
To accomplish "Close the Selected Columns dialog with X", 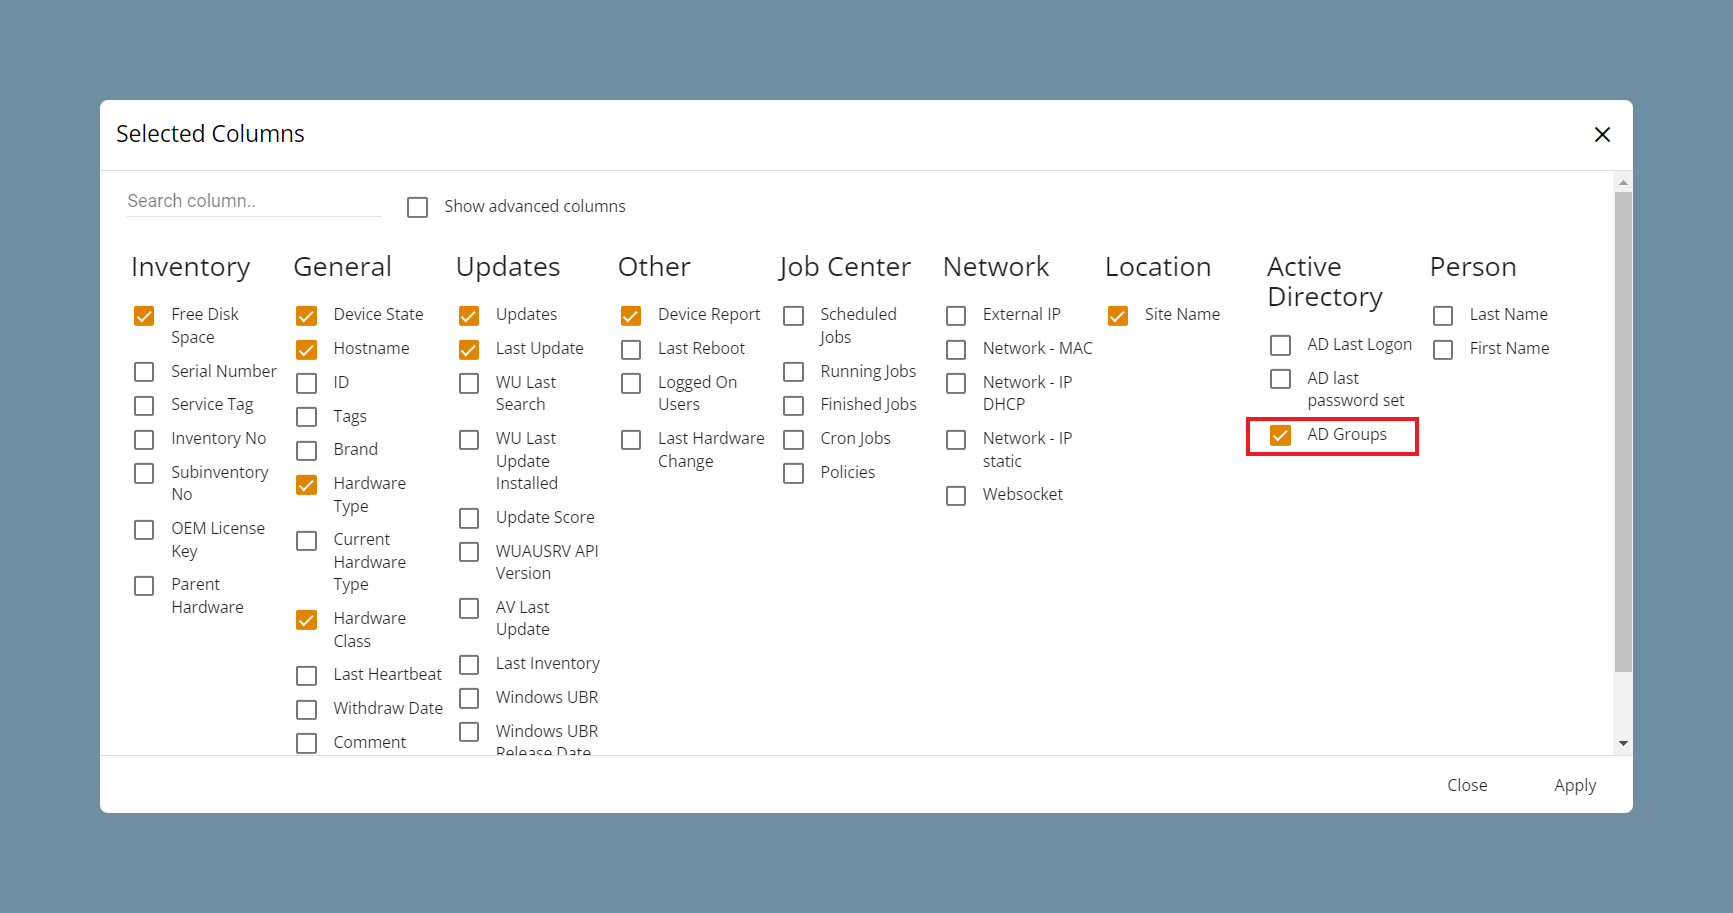I will click(x=1602, y=135).
